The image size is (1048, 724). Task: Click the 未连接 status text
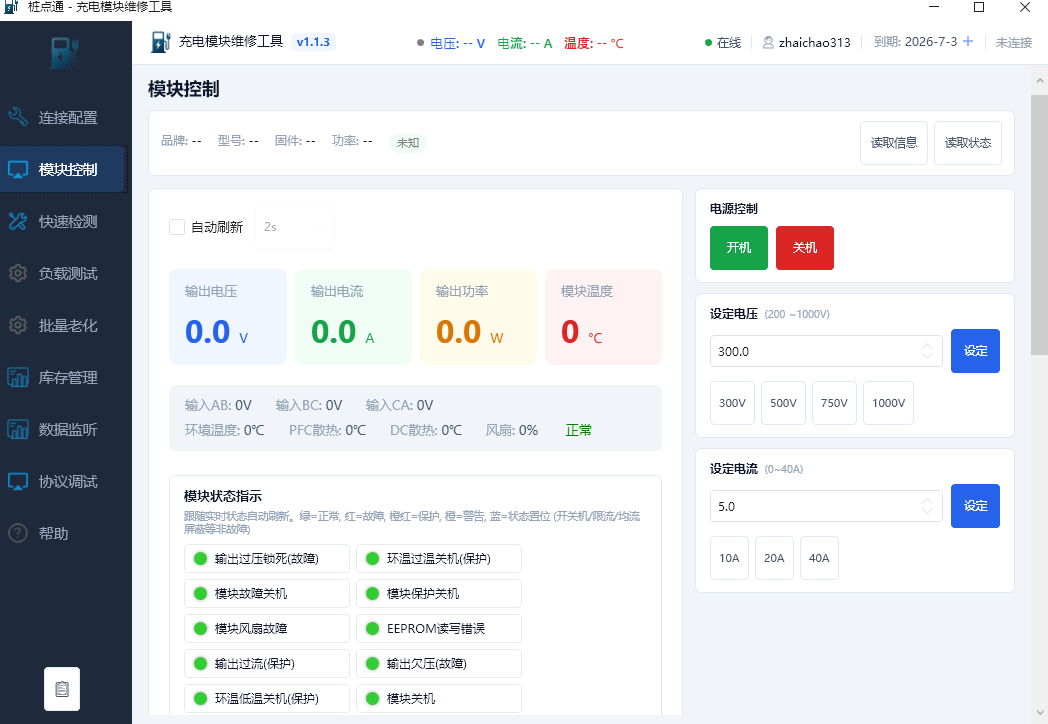click(x=1014, y=43)
